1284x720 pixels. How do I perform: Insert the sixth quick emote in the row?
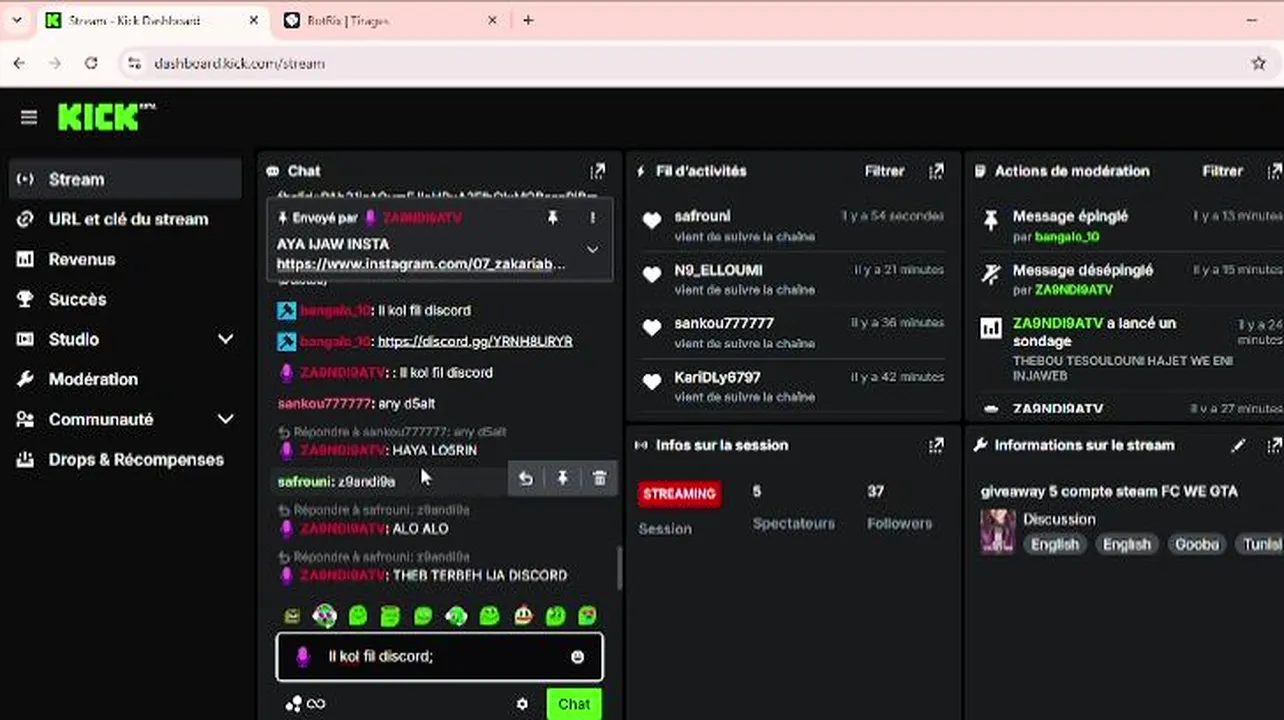point(456,616)
